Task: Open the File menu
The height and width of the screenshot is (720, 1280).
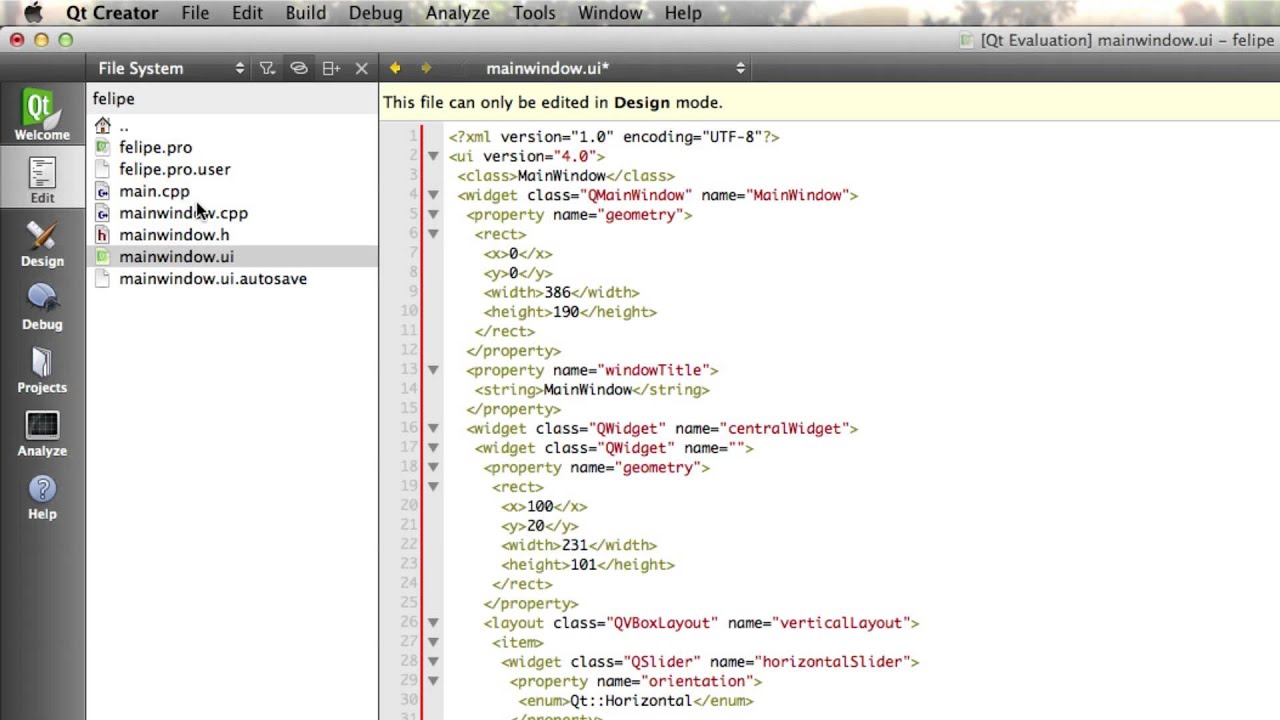Action: point(195,13)
